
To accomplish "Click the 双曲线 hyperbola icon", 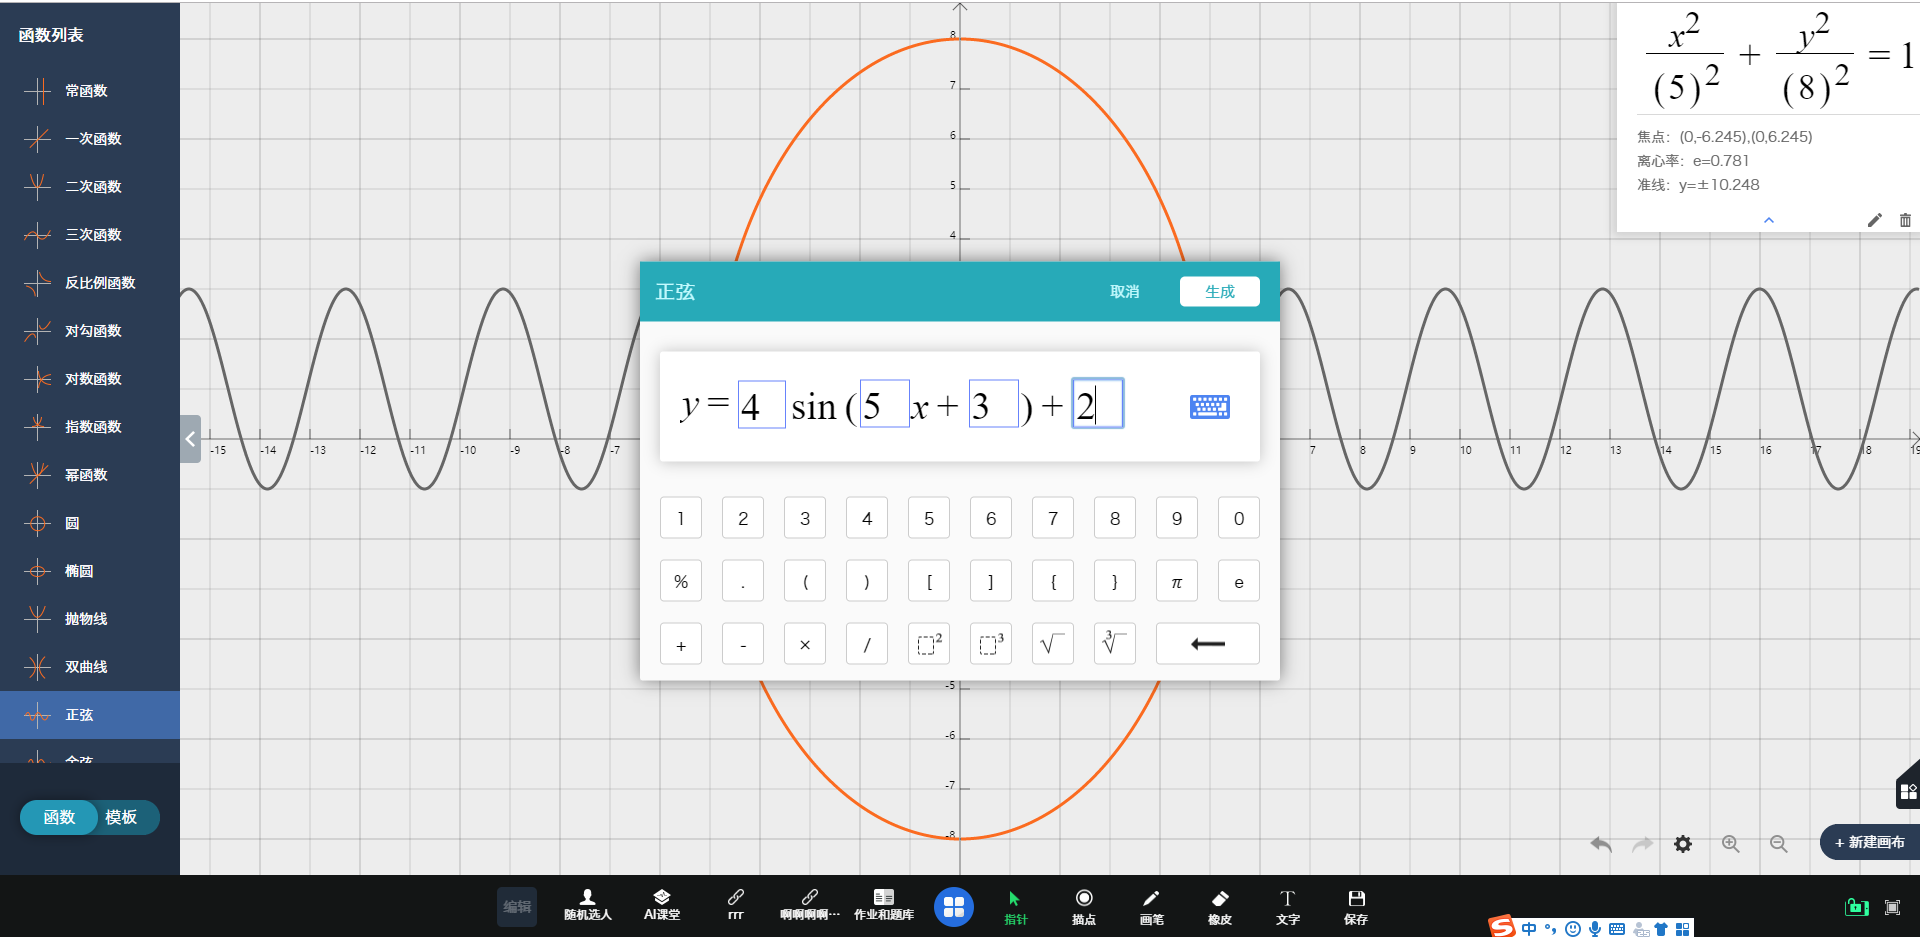I will tap(37, 667).
